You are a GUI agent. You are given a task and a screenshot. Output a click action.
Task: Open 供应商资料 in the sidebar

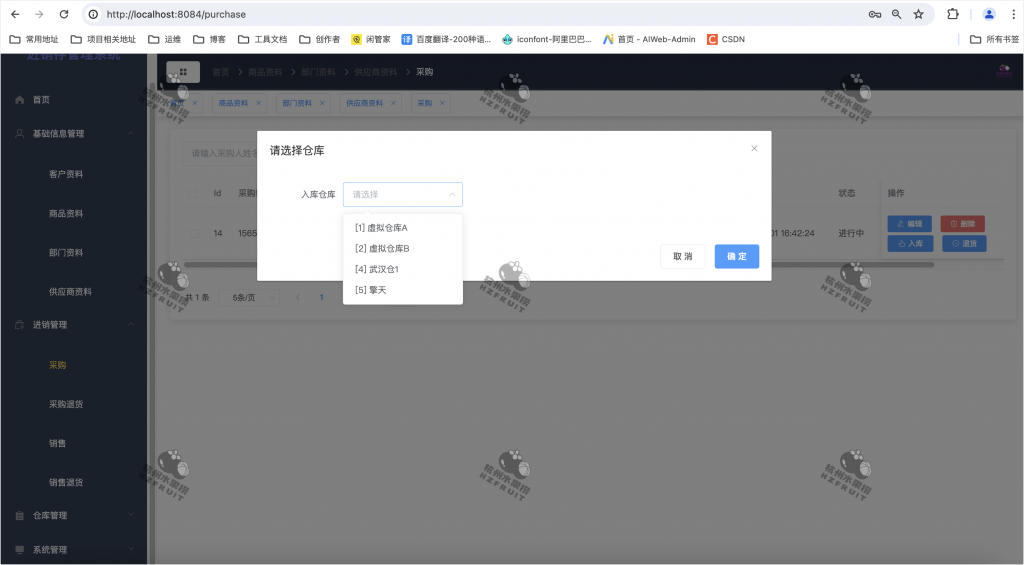pos(73,291)
